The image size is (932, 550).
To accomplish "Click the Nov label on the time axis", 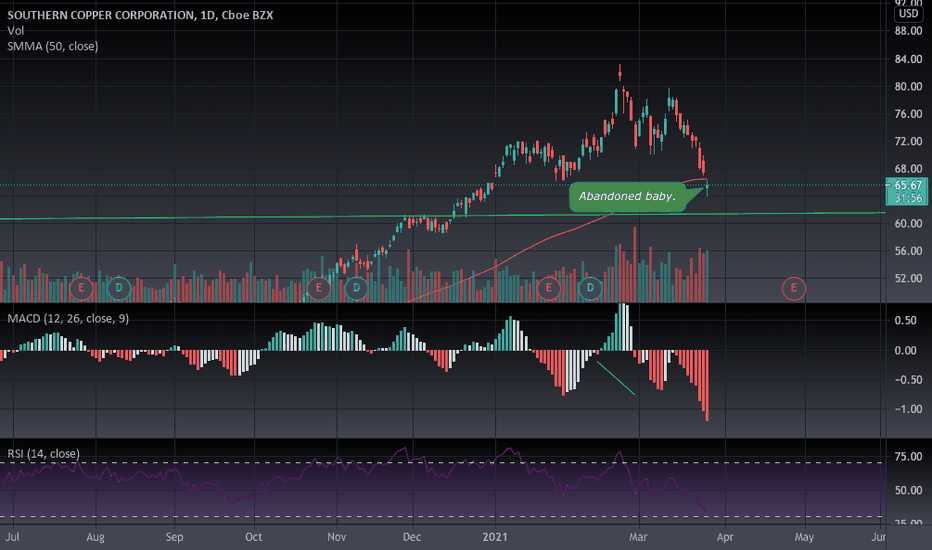I will (336, 537).
